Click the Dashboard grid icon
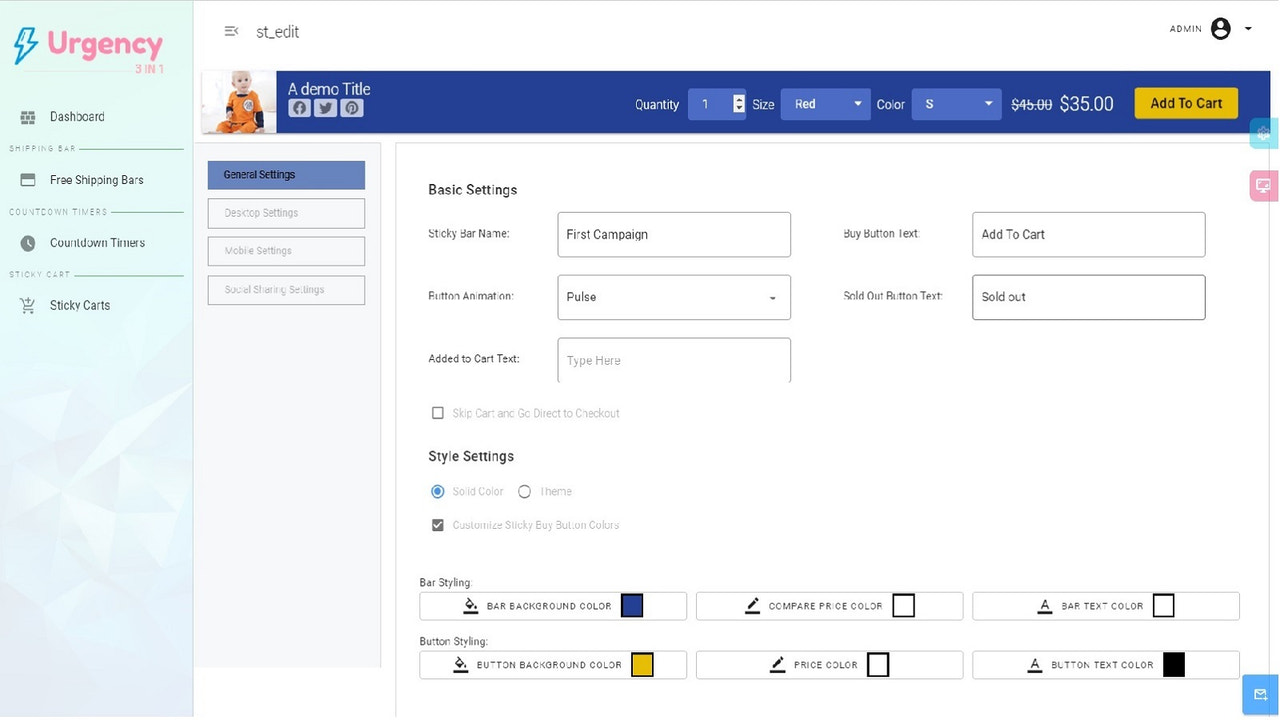 coord(28,117)
